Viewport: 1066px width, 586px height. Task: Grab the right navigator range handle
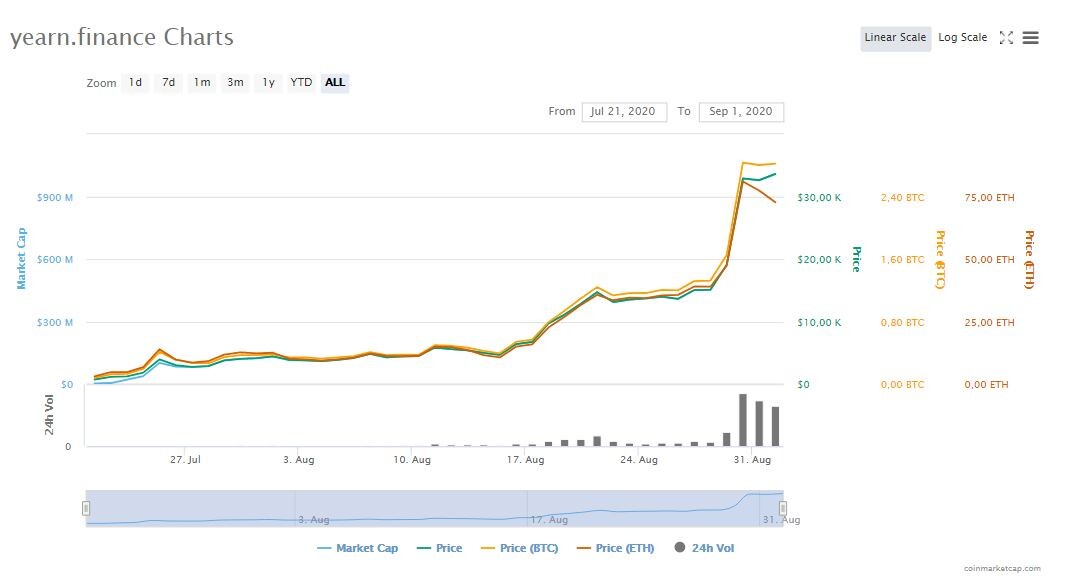tap(783, 509)
